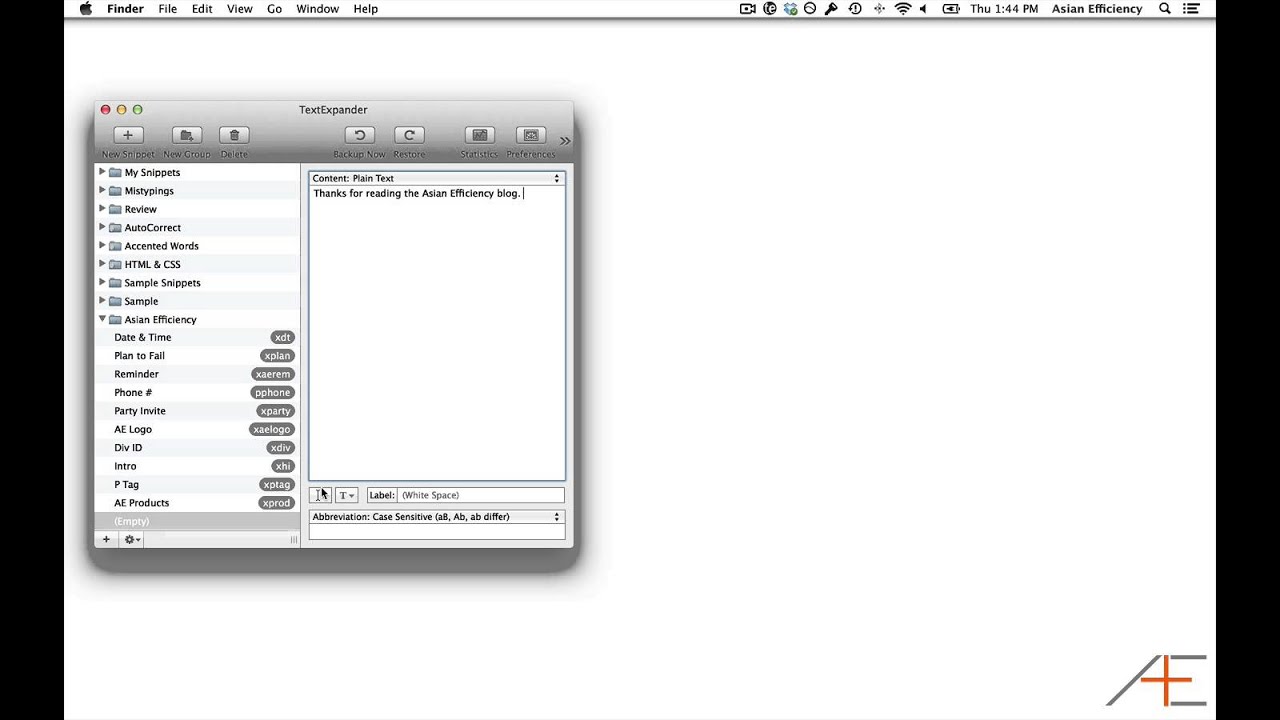Click the Delete trash toolbar icon

point(234,135)
